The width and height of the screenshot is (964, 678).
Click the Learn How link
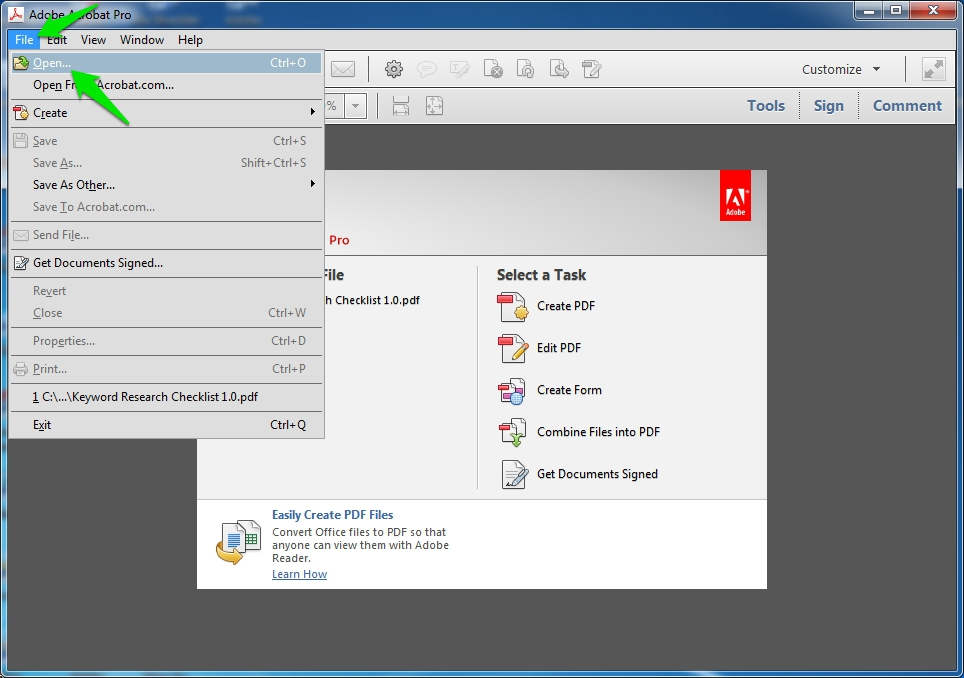click(x=299, y=573)
